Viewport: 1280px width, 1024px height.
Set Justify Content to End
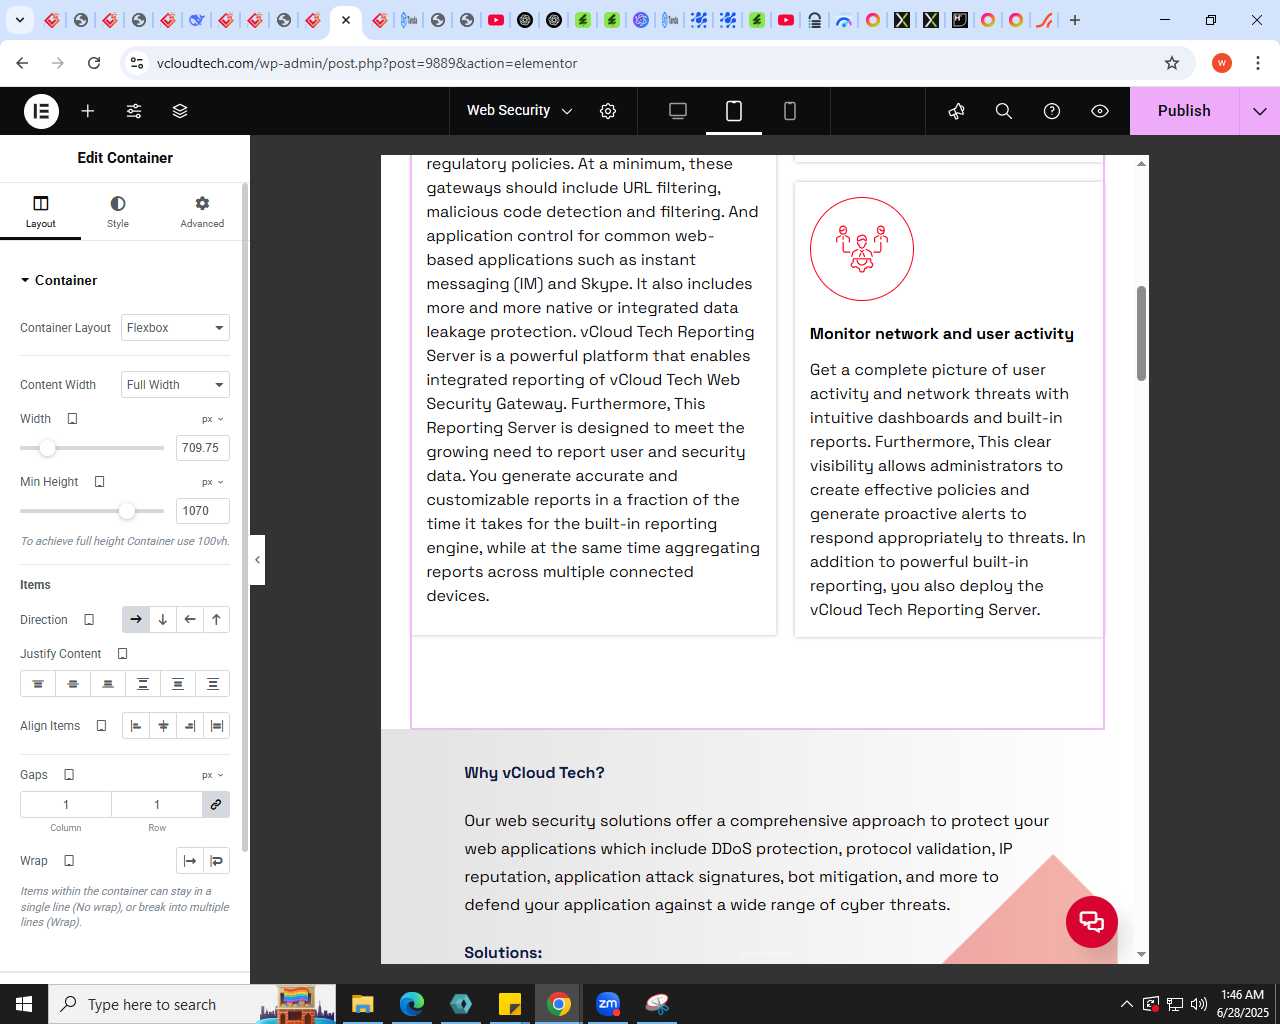[x=108, y=684]
